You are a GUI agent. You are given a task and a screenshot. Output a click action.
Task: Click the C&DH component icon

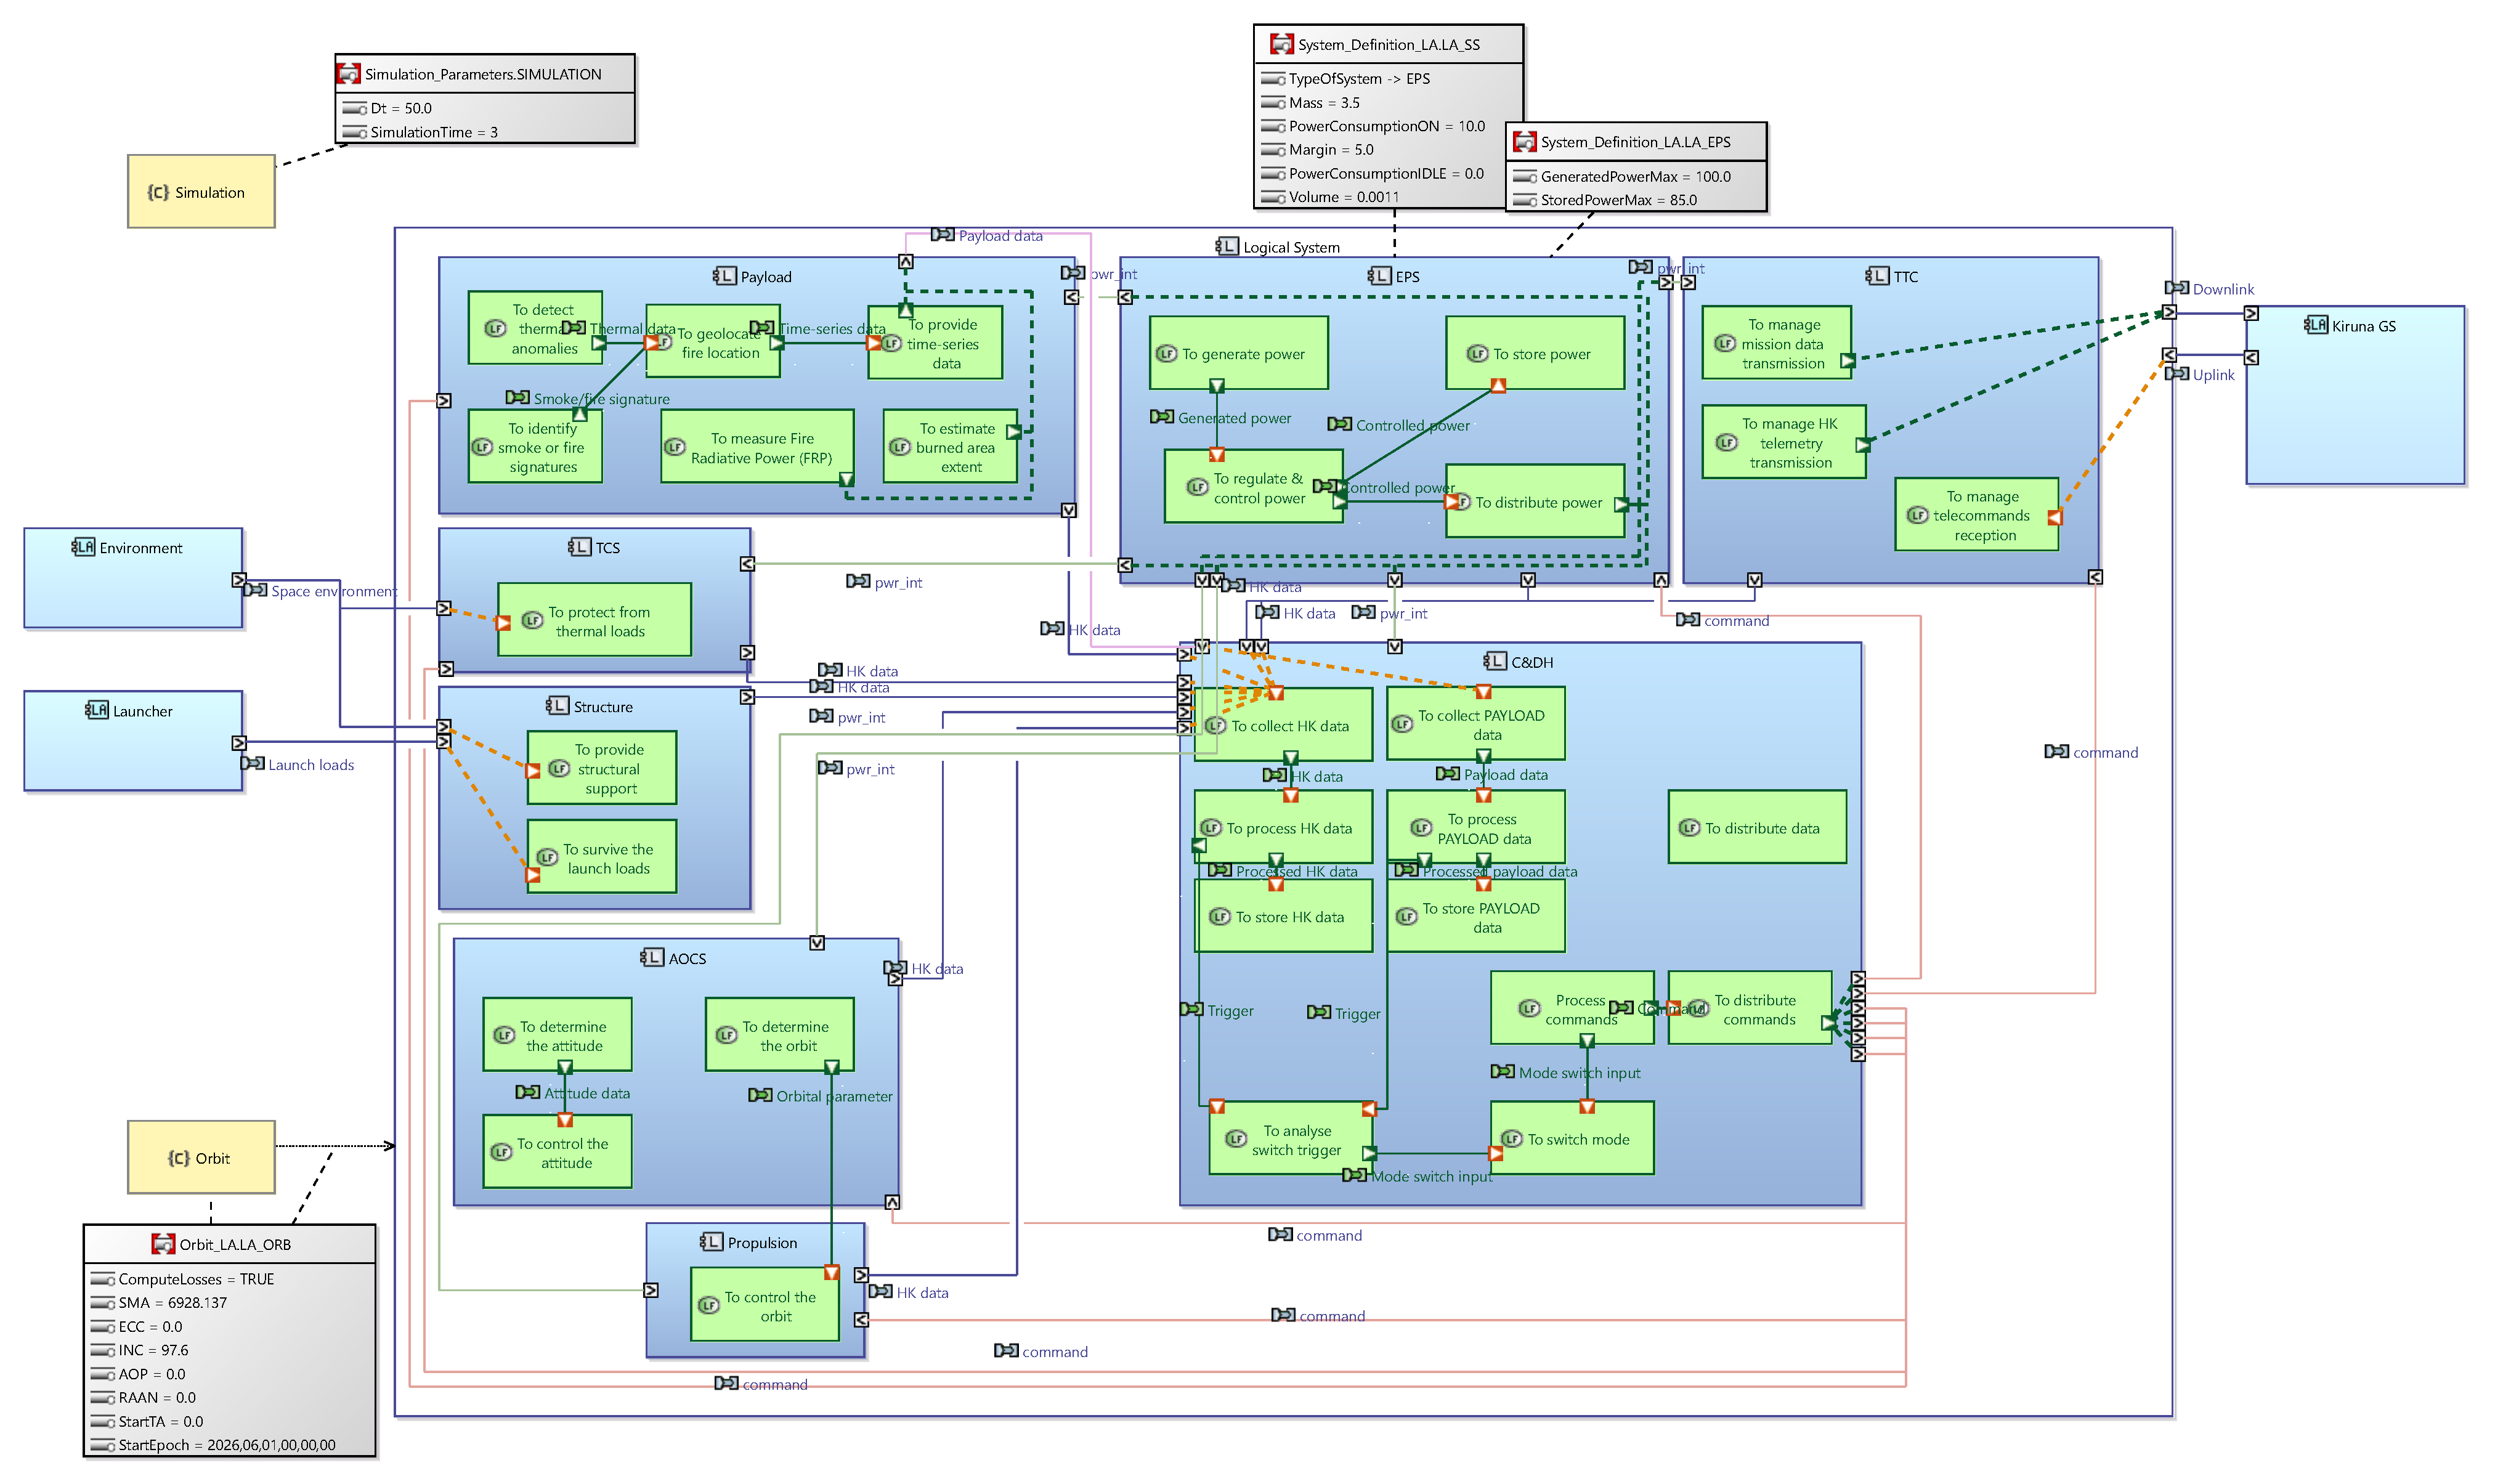[1495, 661]
